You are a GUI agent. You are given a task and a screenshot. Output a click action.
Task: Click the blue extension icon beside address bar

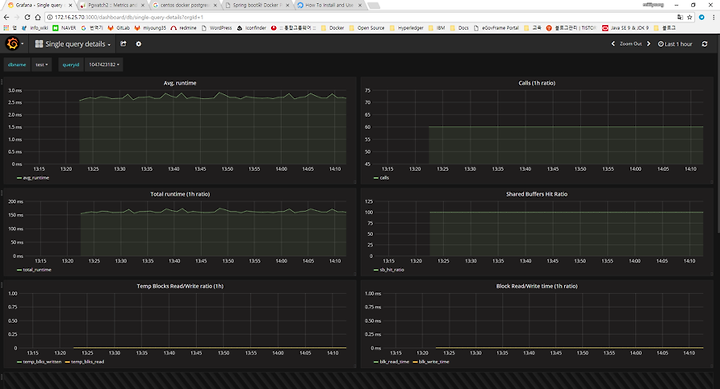(x=701, y=17)
